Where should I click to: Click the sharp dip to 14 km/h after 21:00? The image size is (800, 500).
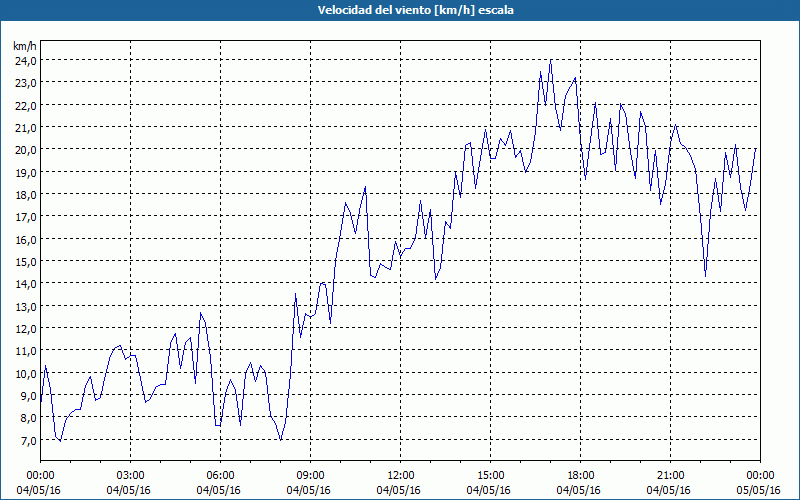click(706, 276)
